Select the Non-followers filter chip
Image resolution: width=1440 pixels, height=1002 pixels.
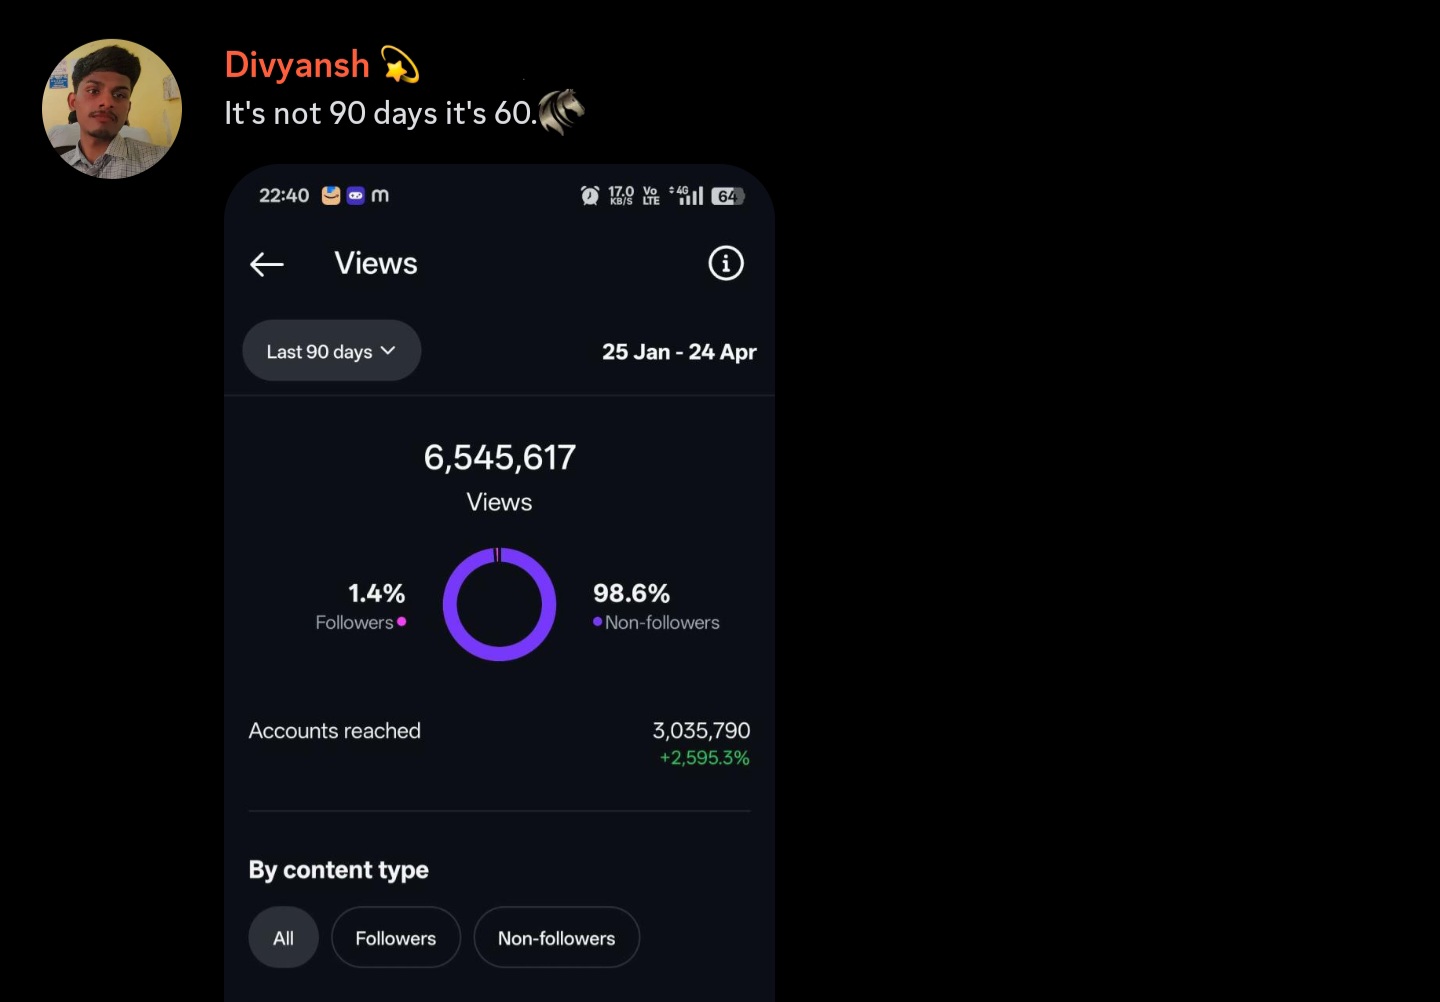click(x=557, y=938)
